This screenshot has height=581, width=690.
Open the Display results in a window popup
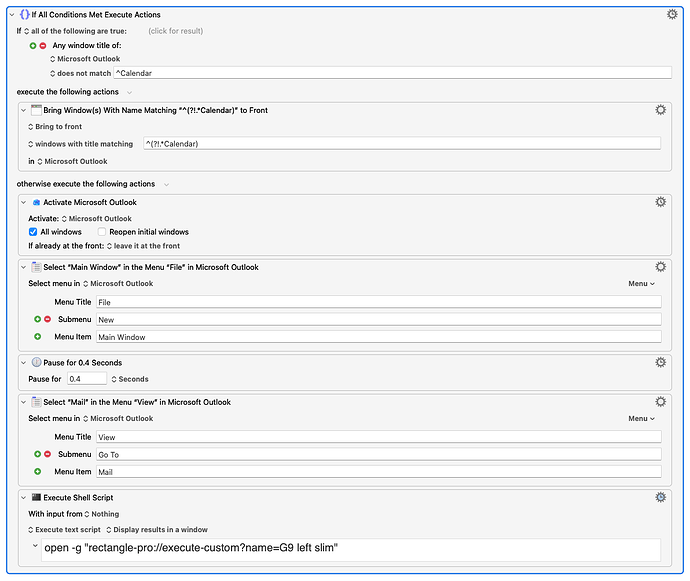(x=157, y=530)
